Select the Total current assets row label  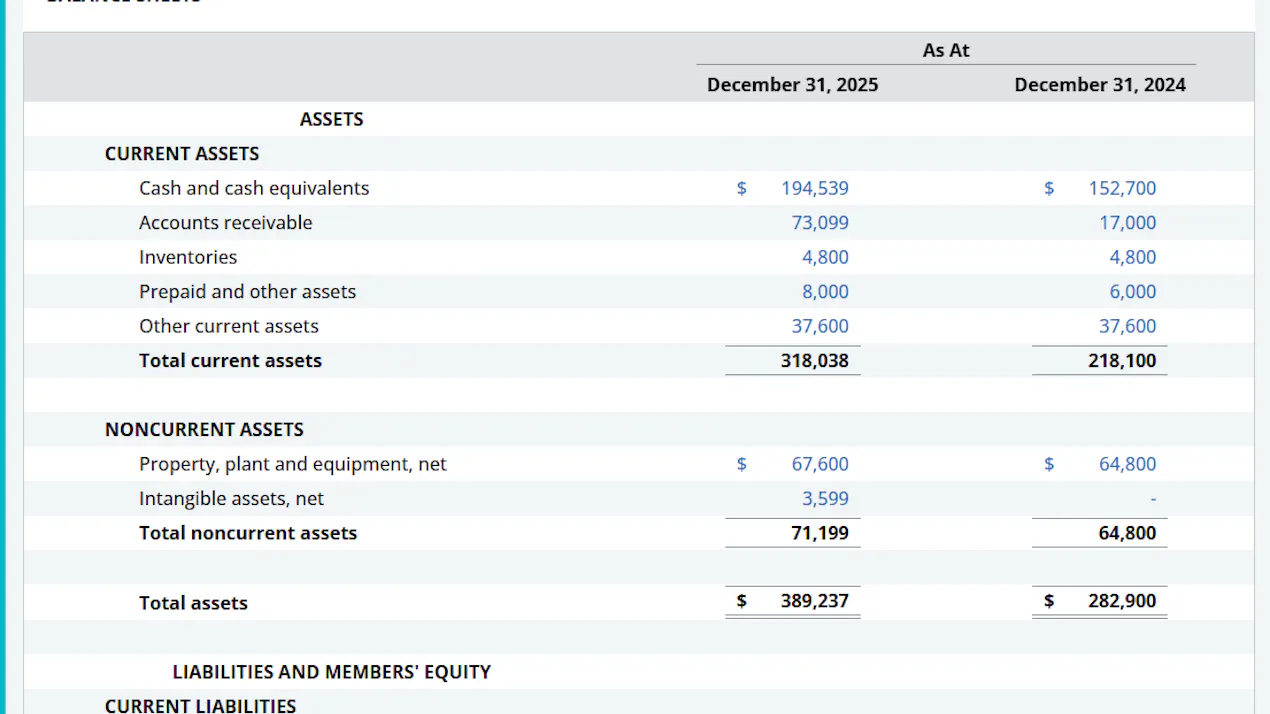[x=230, y=361]
